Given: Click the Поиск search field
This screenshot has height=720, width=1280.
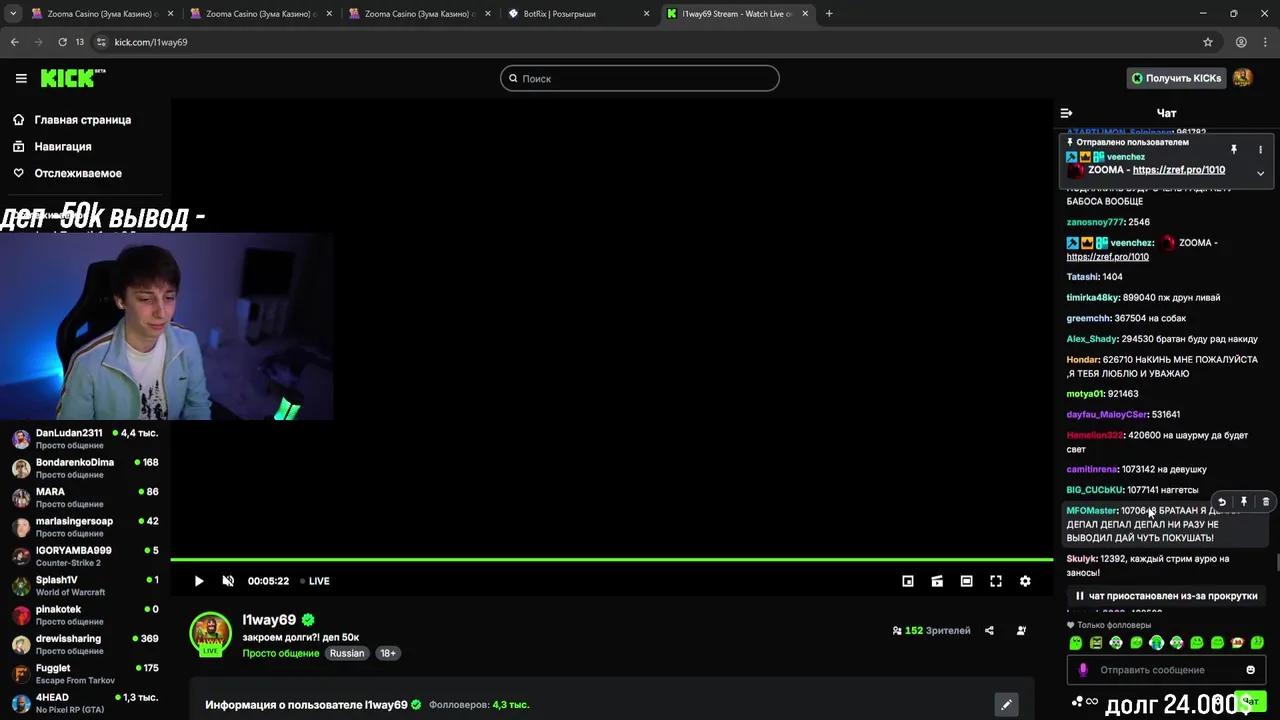Looking at the screenshot, I should pyautogui.click(x=640, y=78).
